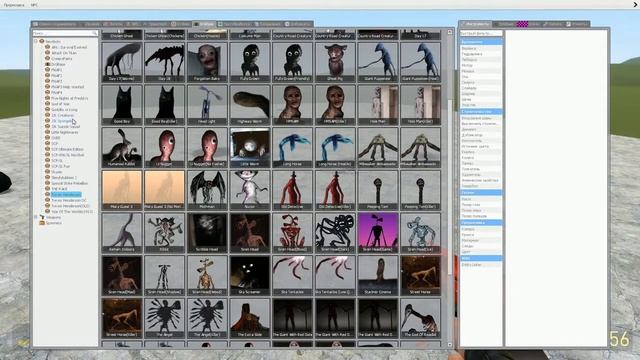Open the Little Nightmares category
Image resolution: width=640 pixels, height=360 pixels.
click(x=64, y=132)
